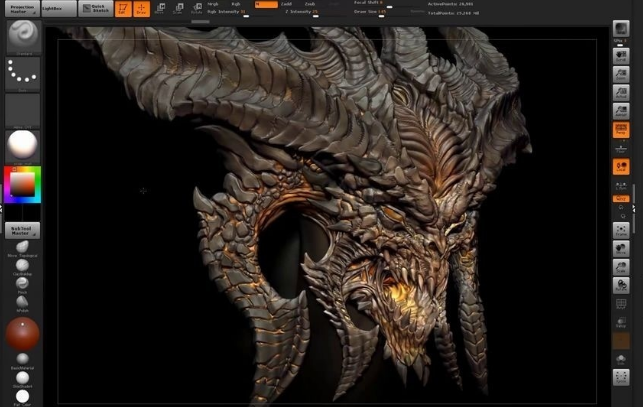Click the Xpose icon

(x=621, y=377)
